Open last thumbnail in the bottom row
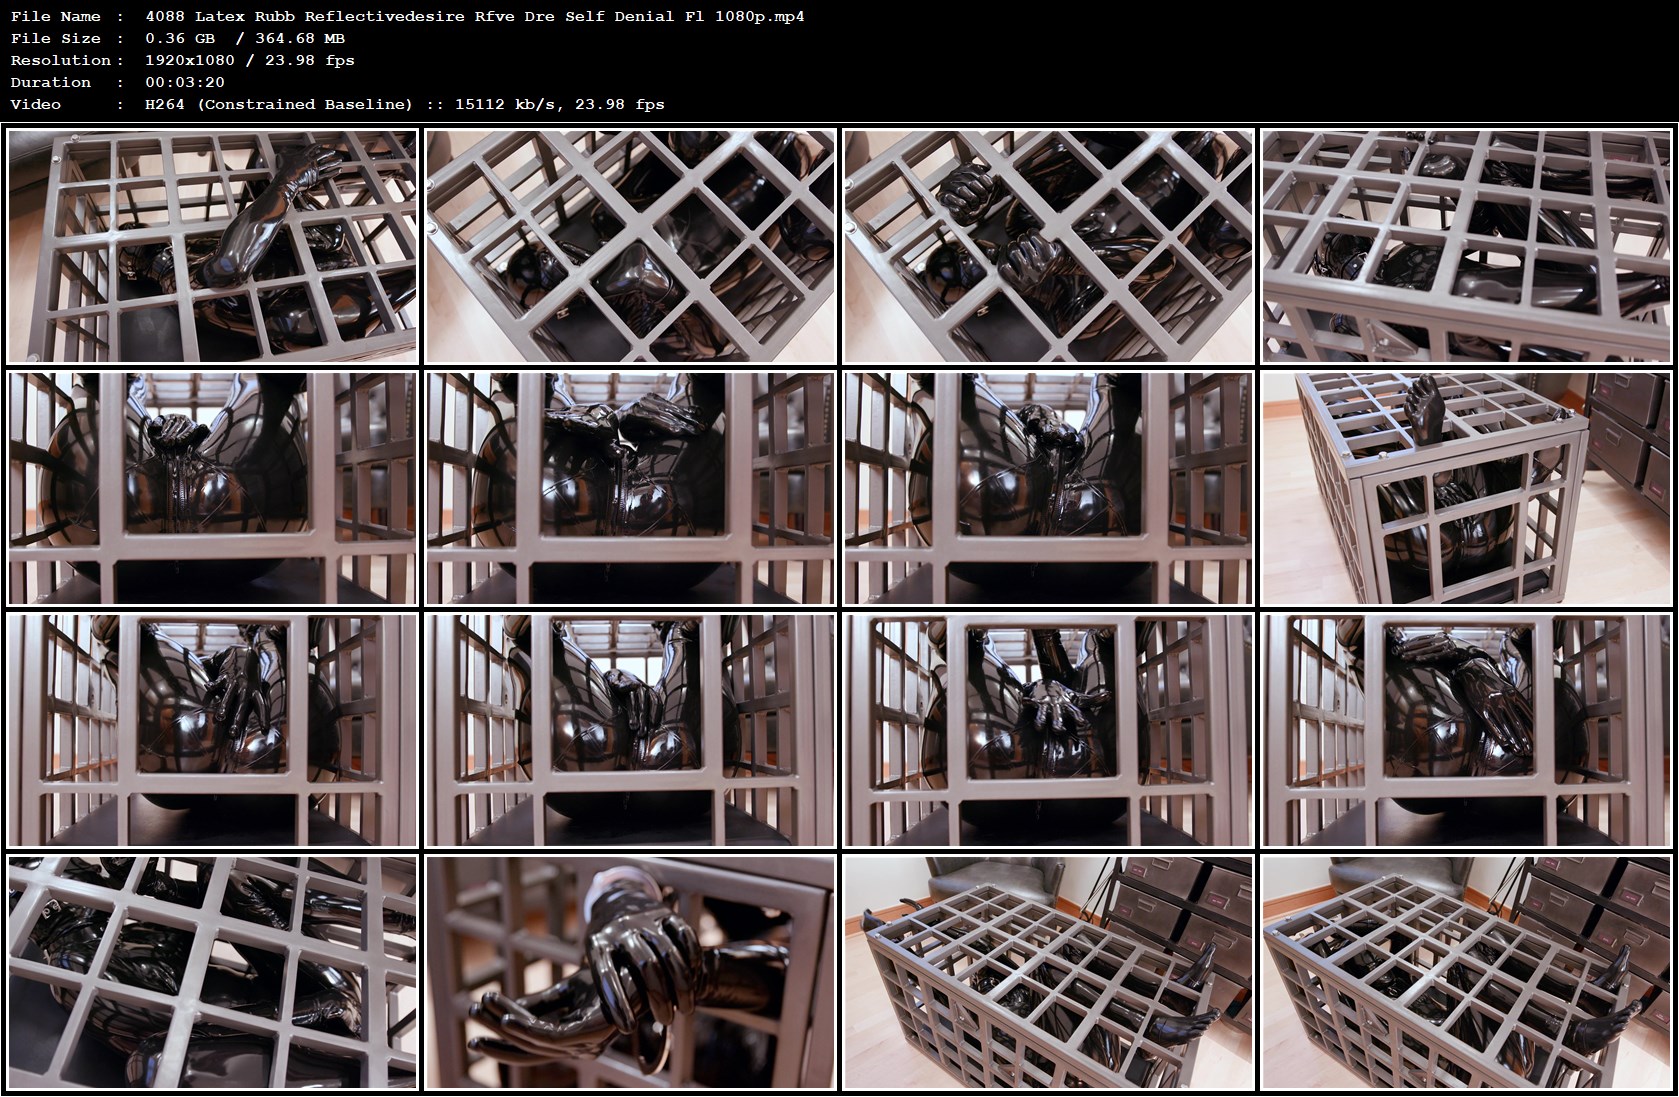 tap(1466, 973)
